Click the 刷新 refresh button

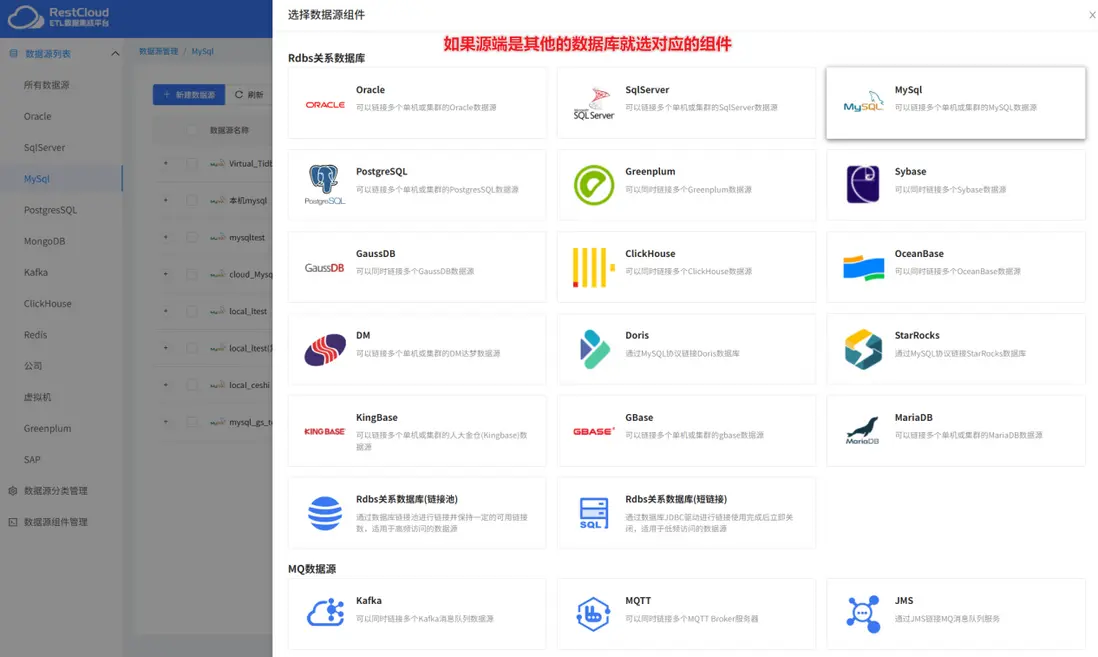point(249,95)
